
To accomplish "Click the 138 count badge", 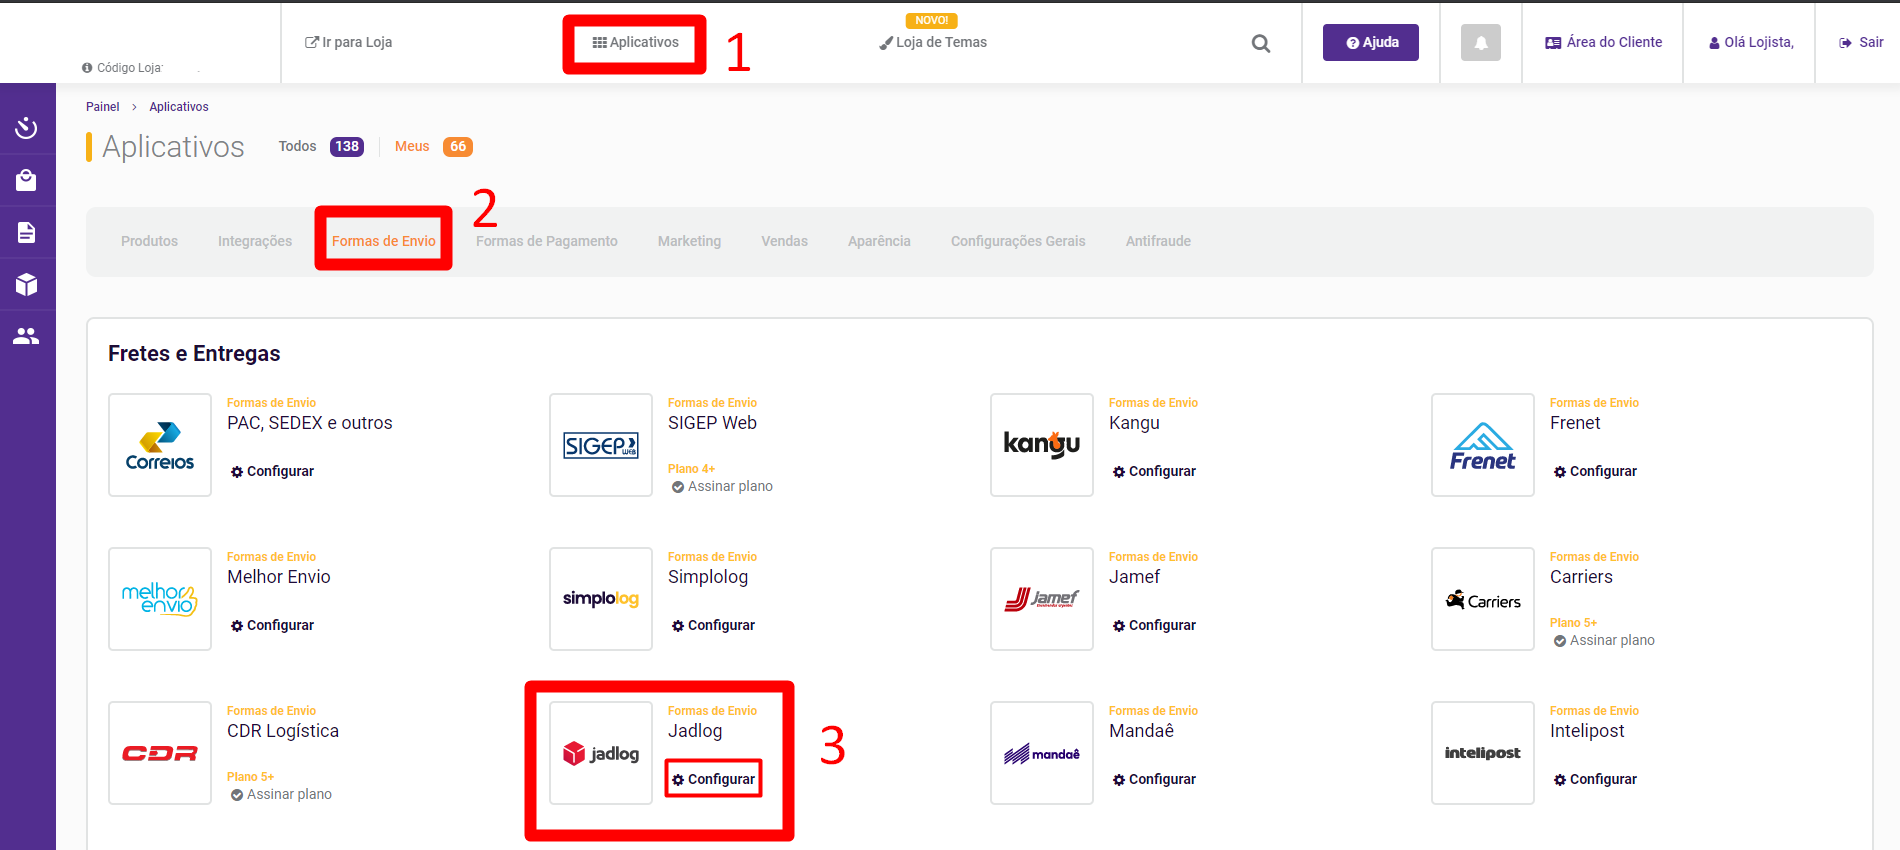I will click(347, 146).
